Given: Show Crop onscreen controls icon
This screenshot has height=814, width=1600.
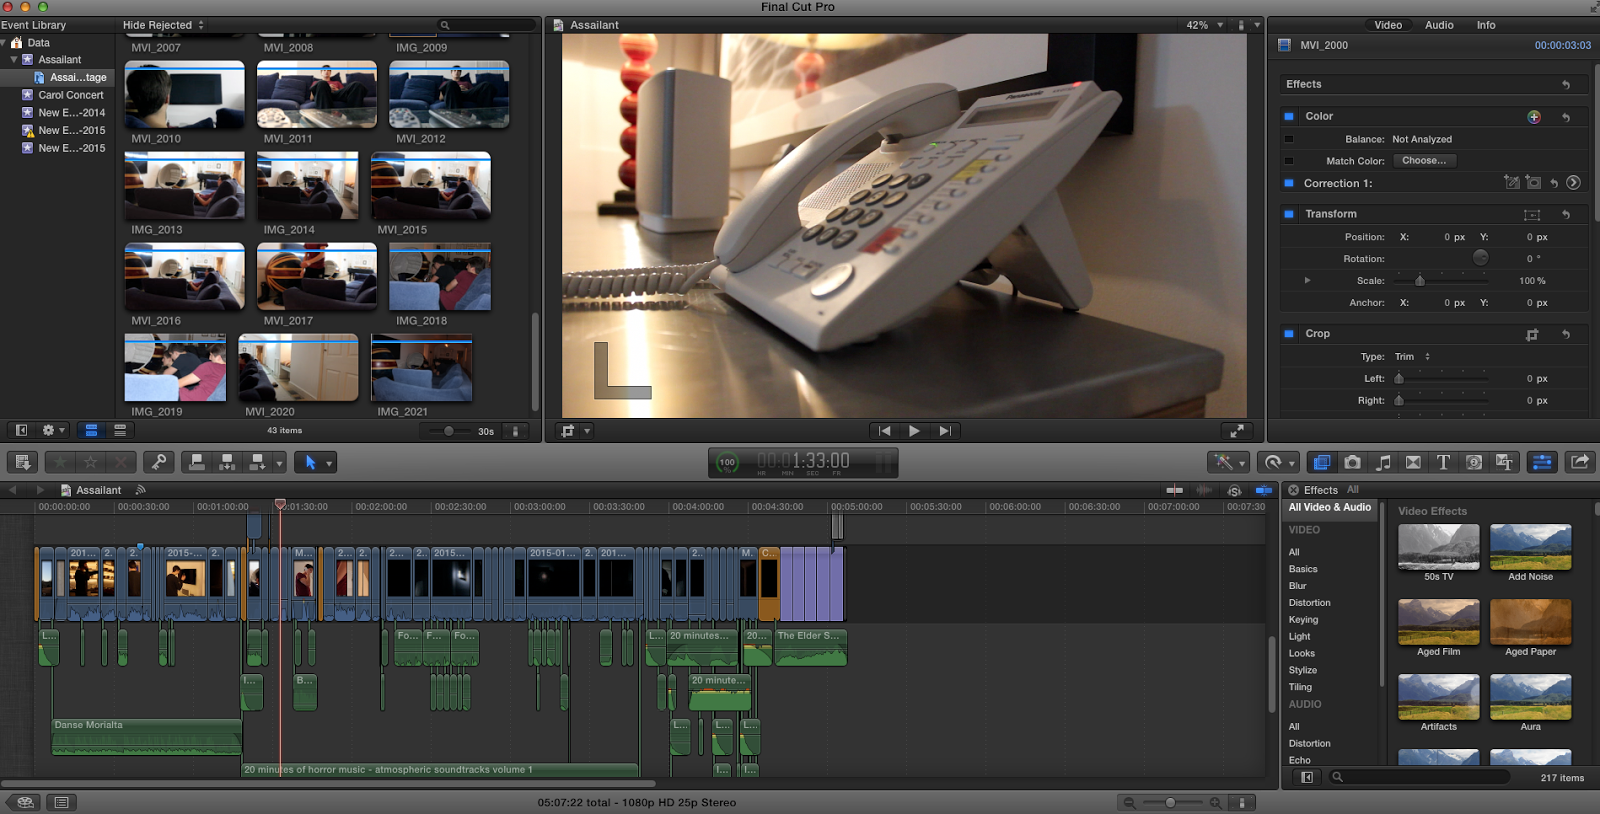Looking at the screenshot, I should (1532, 335).
